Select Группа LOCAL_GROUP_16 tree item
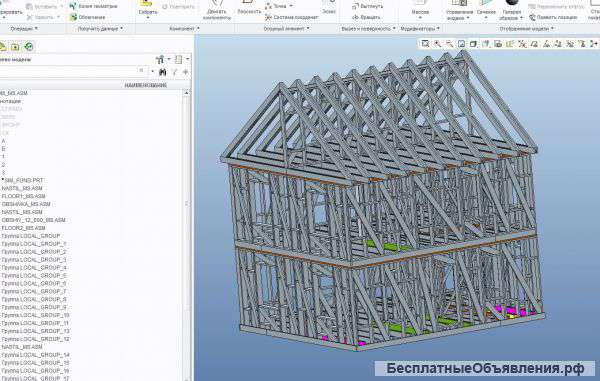 pos(35,371)
